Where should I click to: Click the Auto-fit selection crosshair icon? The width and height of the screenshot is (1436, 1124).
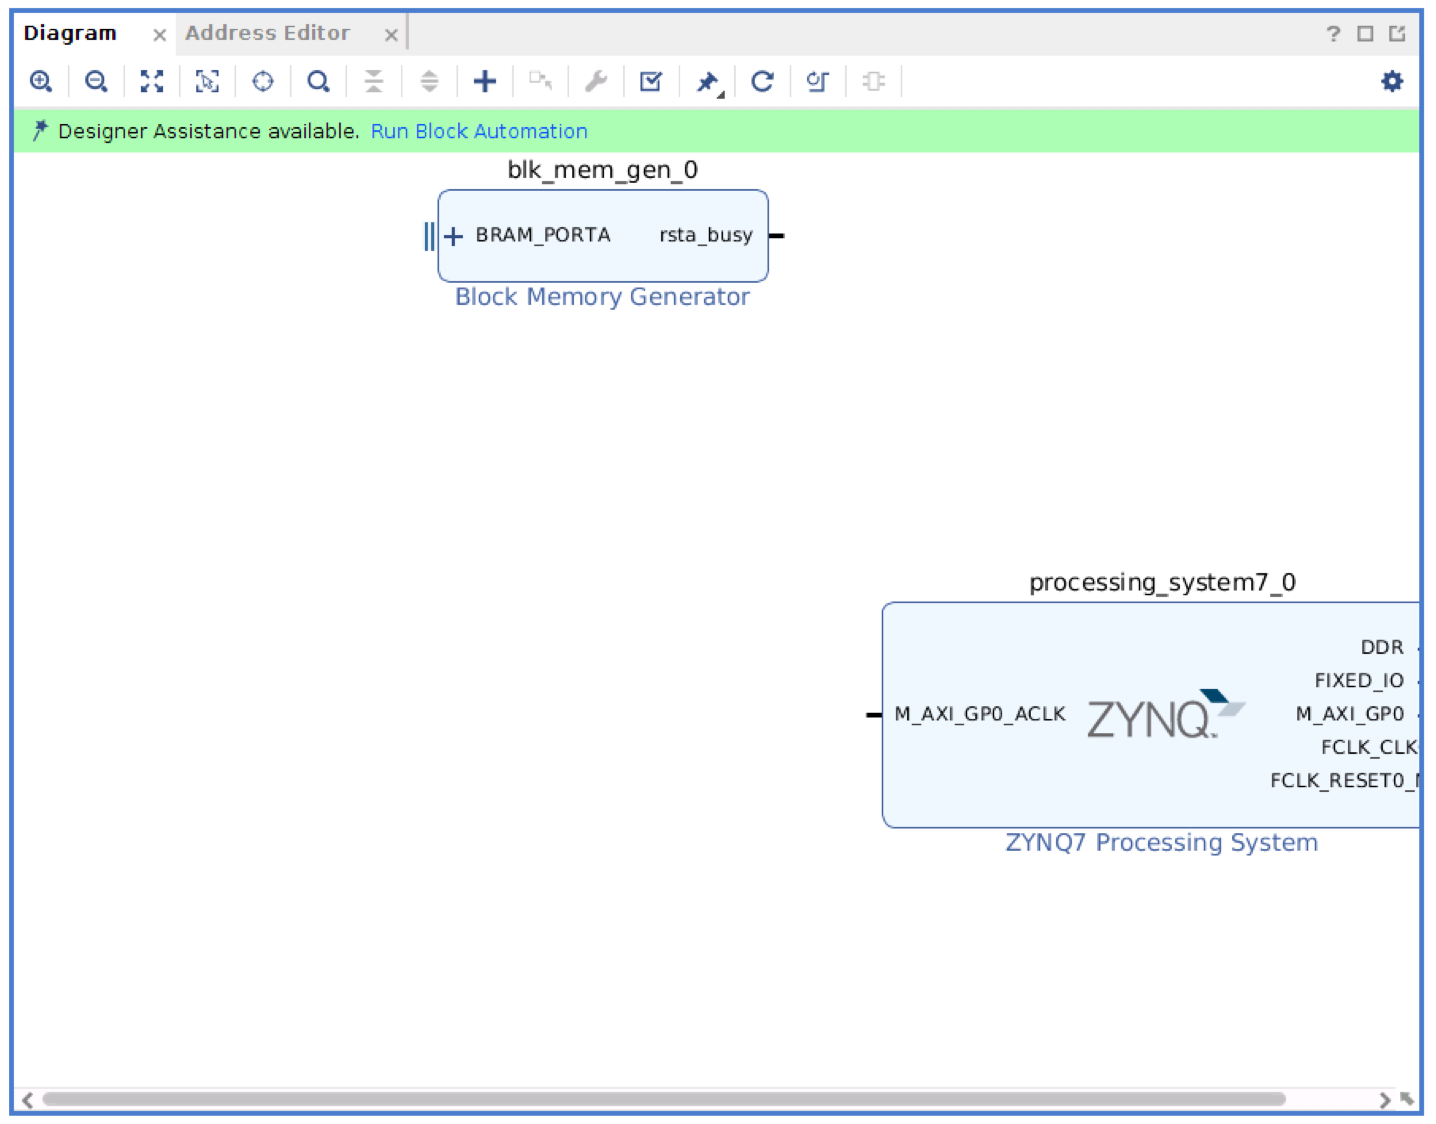click(x=263, y=81)
